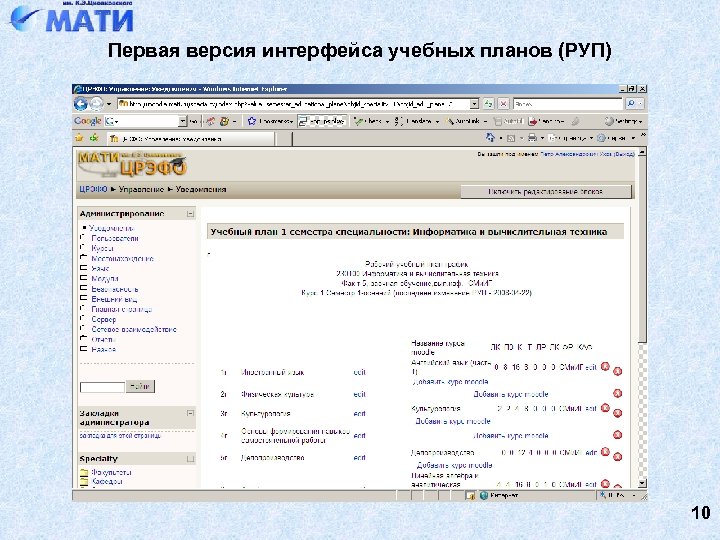Image resolution: width=720 pixels, height=540 pixels.
Task: Collapse the Администрирование block
Action: point(190,214)
